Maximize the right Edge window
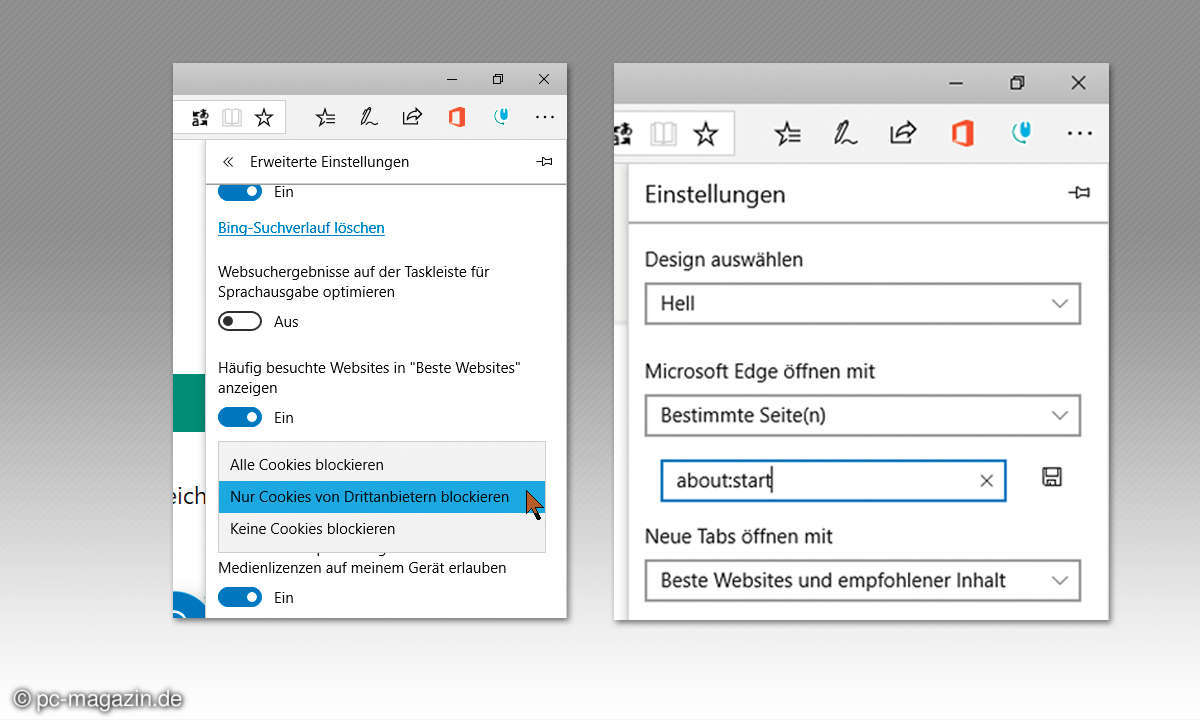The width and height of the screenshot is (1200, 720). tap(1017, 83)
